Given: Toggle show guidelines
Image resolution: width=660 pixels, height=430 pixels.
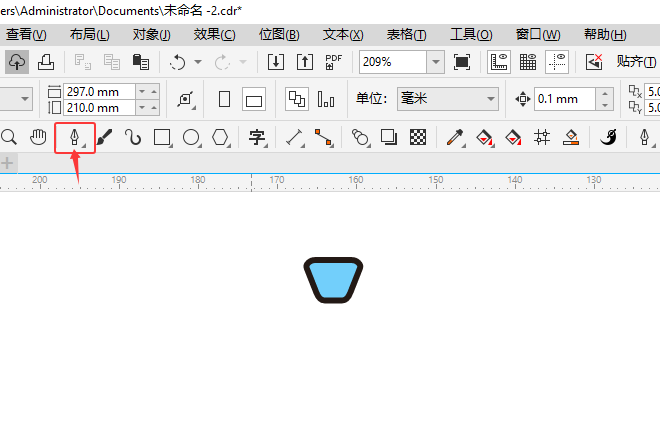Looking at the screenshot, I should (x=557, y=62).
